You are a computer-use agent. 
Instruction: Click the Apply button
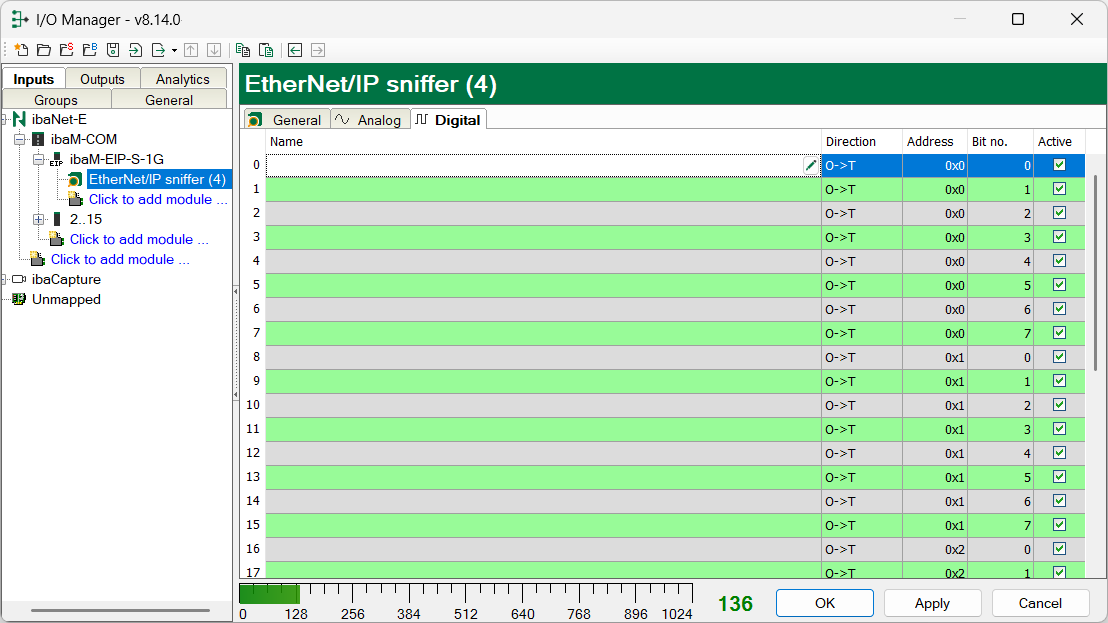(933, 603)
